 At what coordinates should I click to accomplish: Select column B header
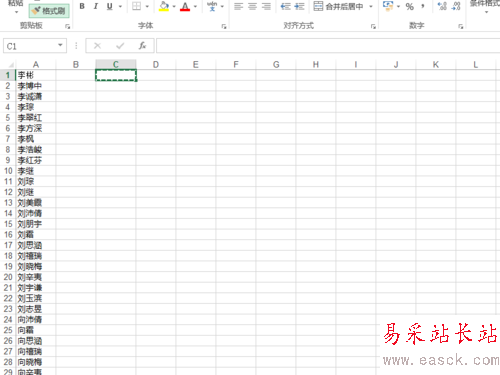click(x=76, y=64)
